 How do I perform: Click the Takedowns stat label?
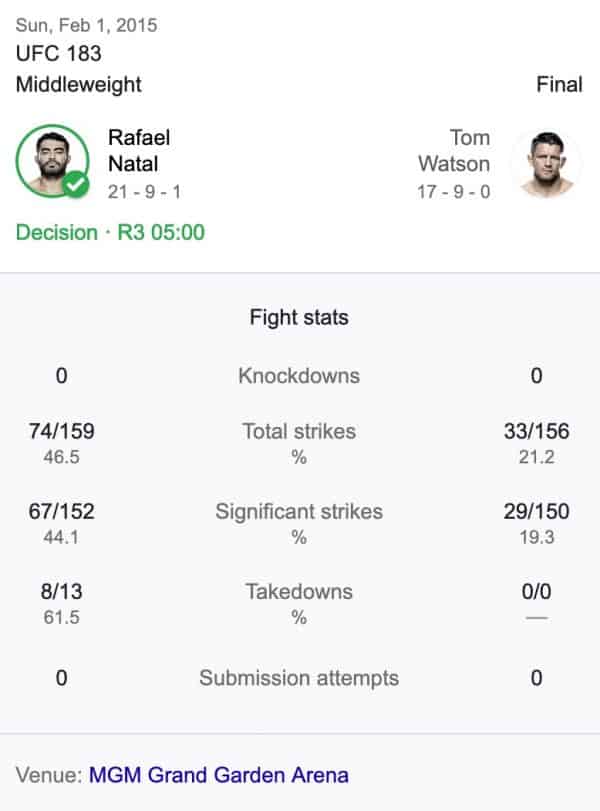299,592
